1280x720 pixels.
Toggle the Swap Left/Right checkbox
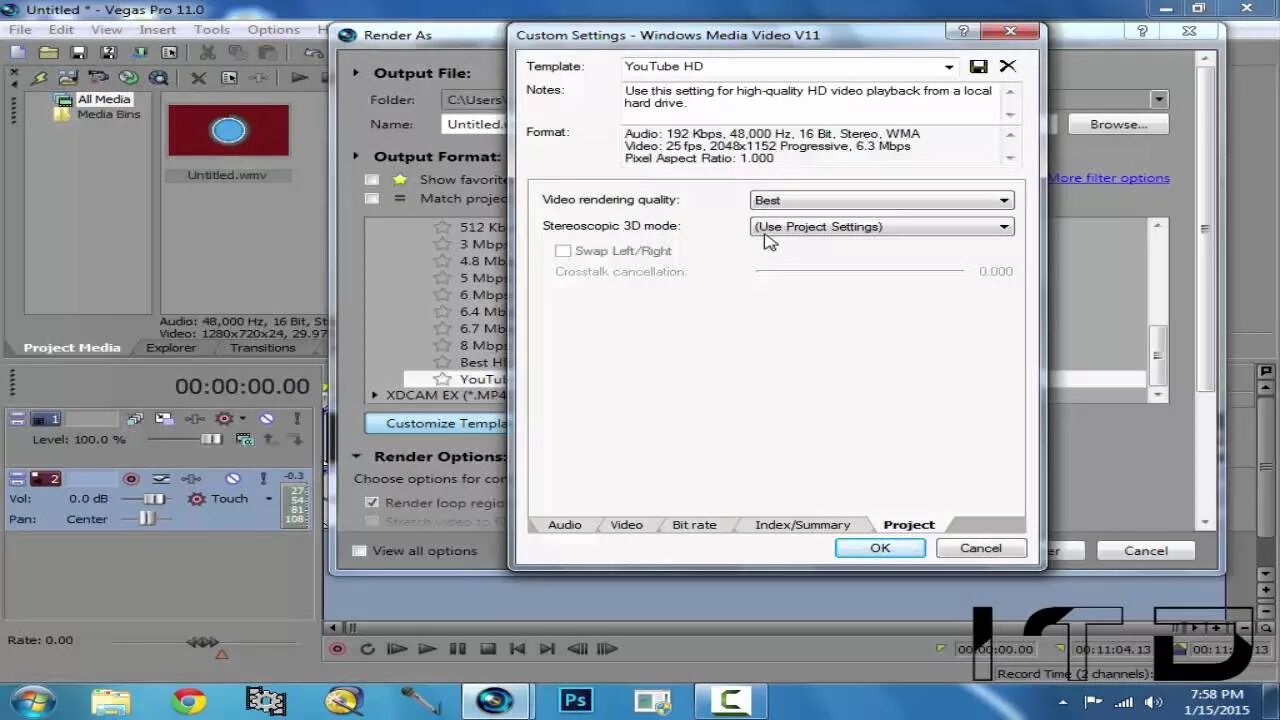tap(563, 251)
